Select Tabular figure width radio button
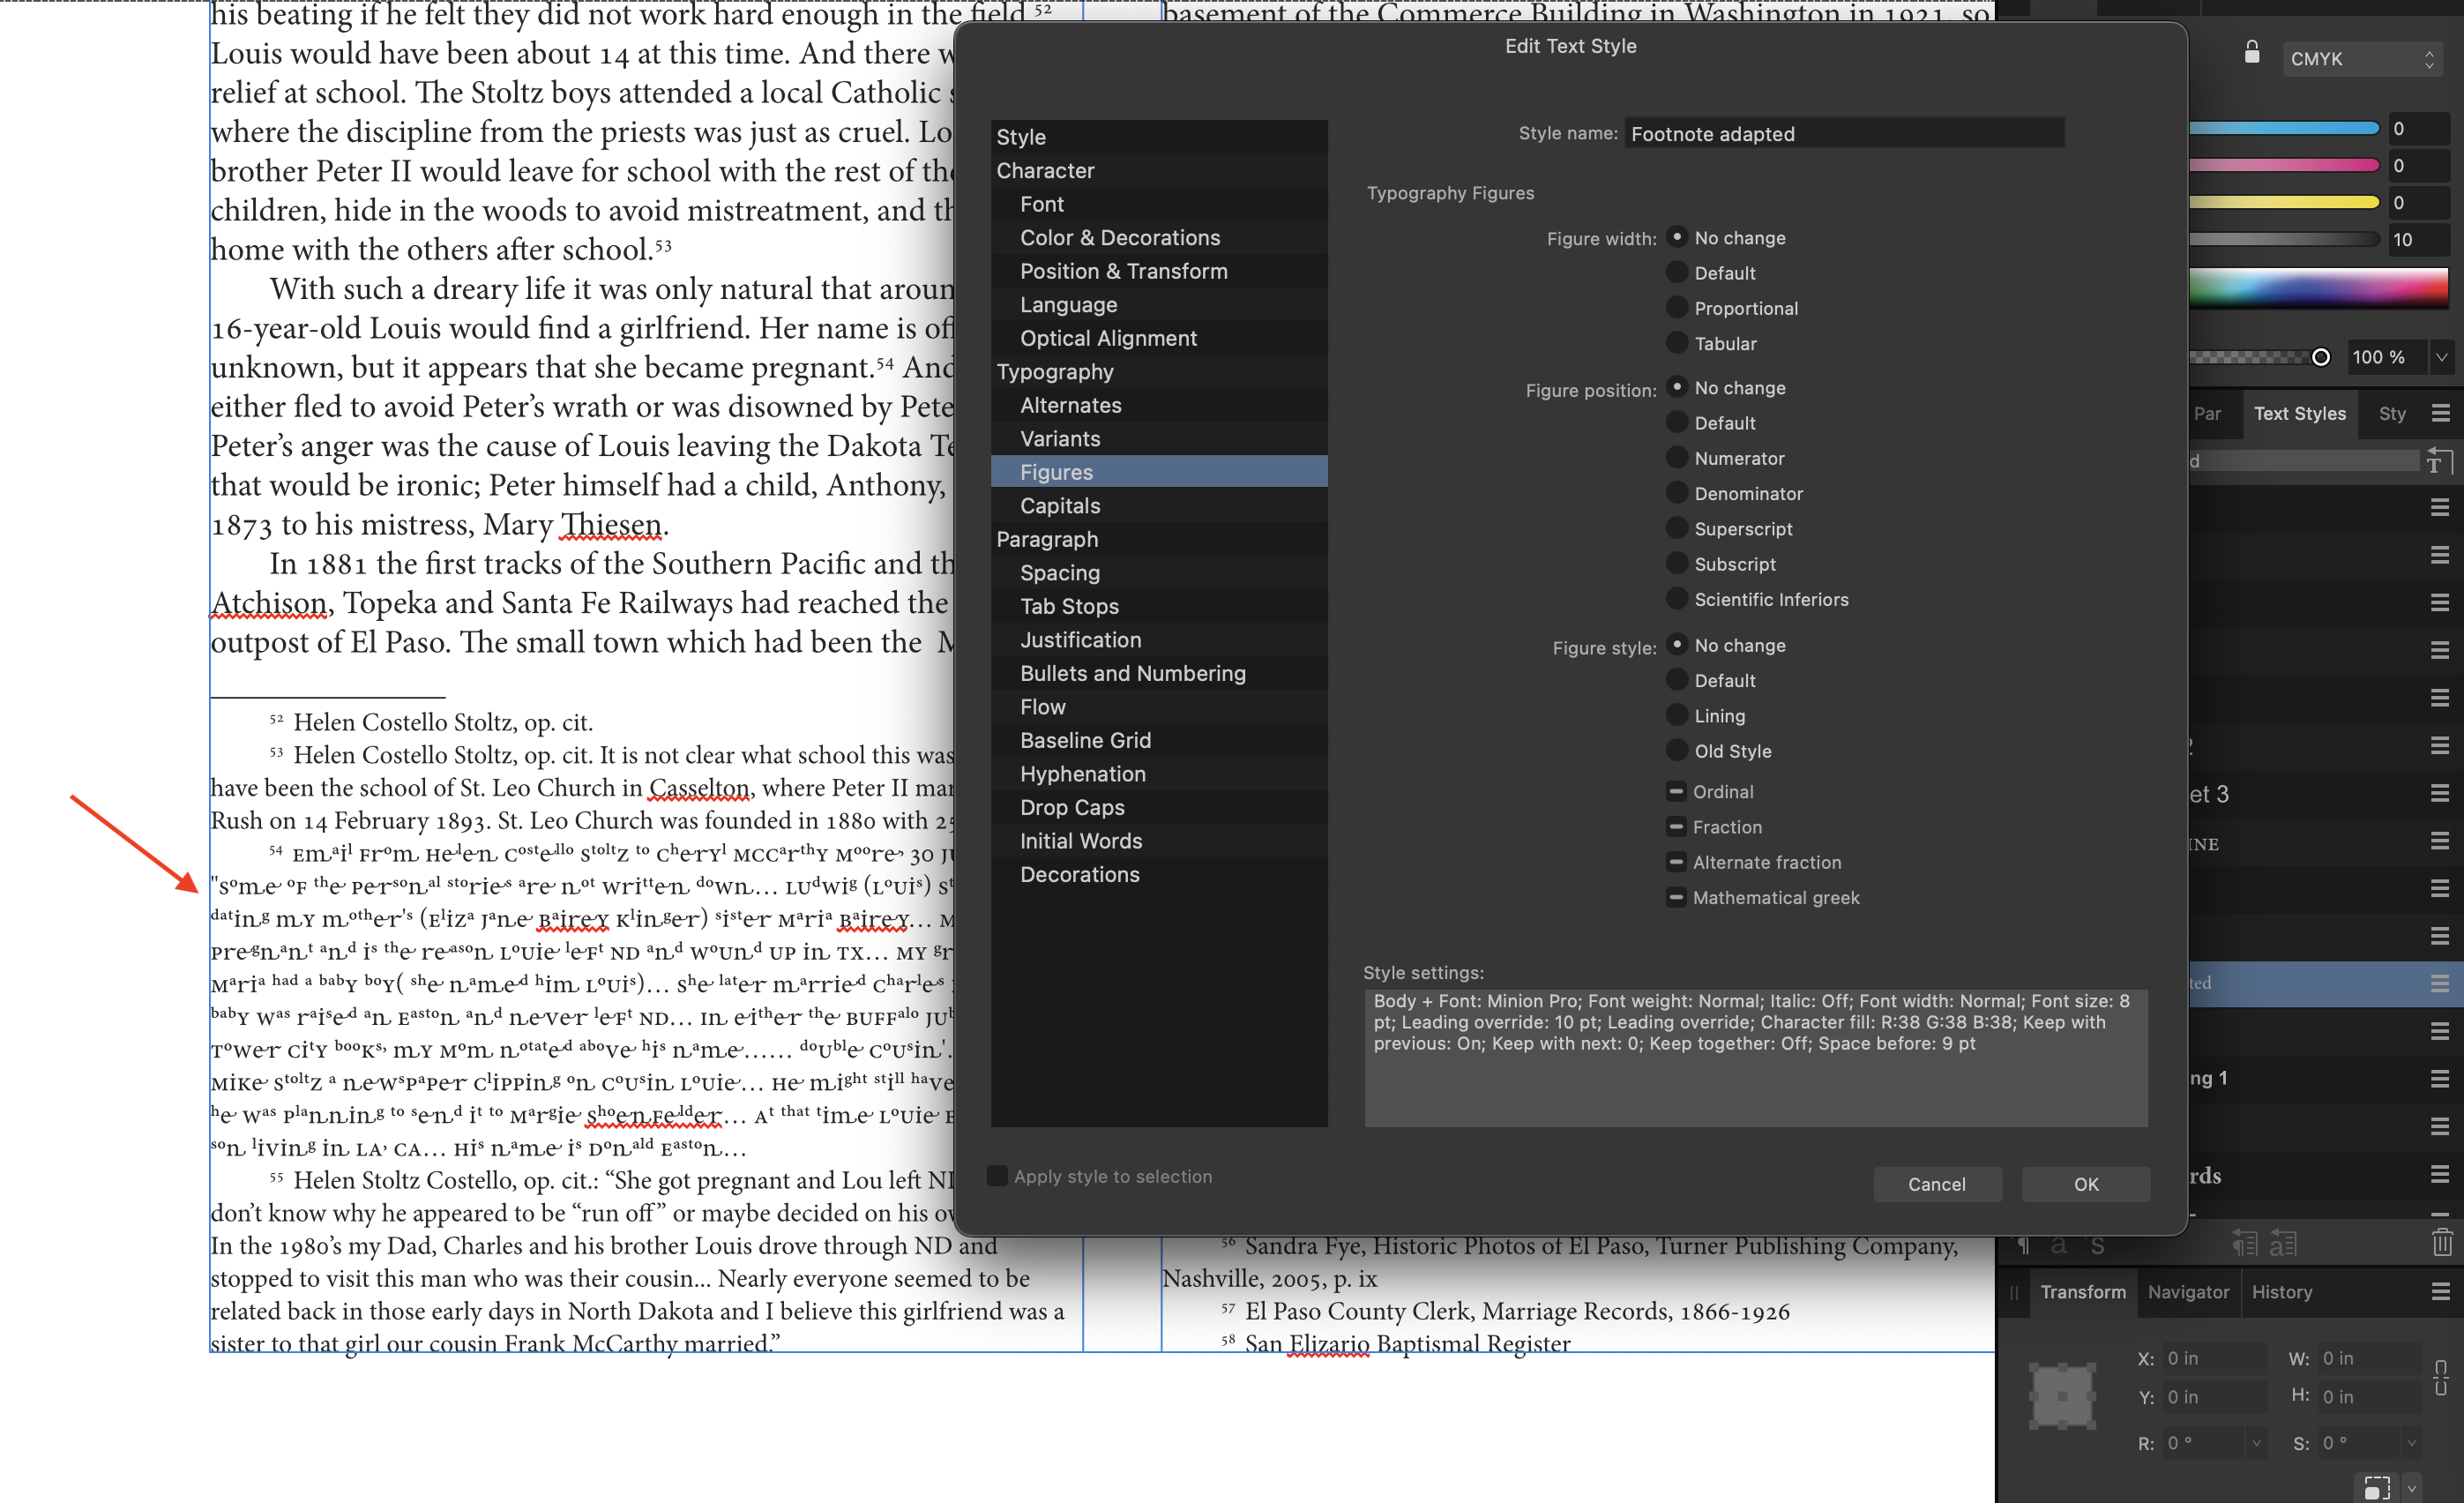This screenshot has height=1503, width=2464. (1677, 343)
